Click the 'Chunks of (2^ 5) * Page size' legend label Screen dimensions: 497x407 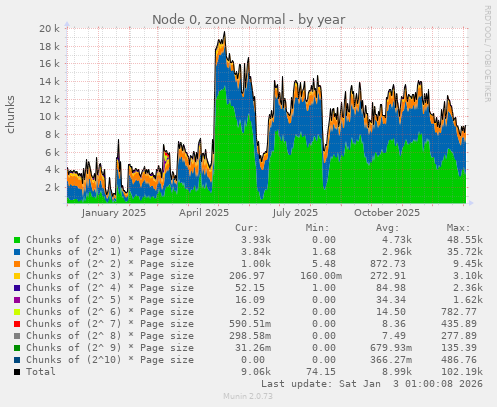pyautogui.click(x=110, y=300)
